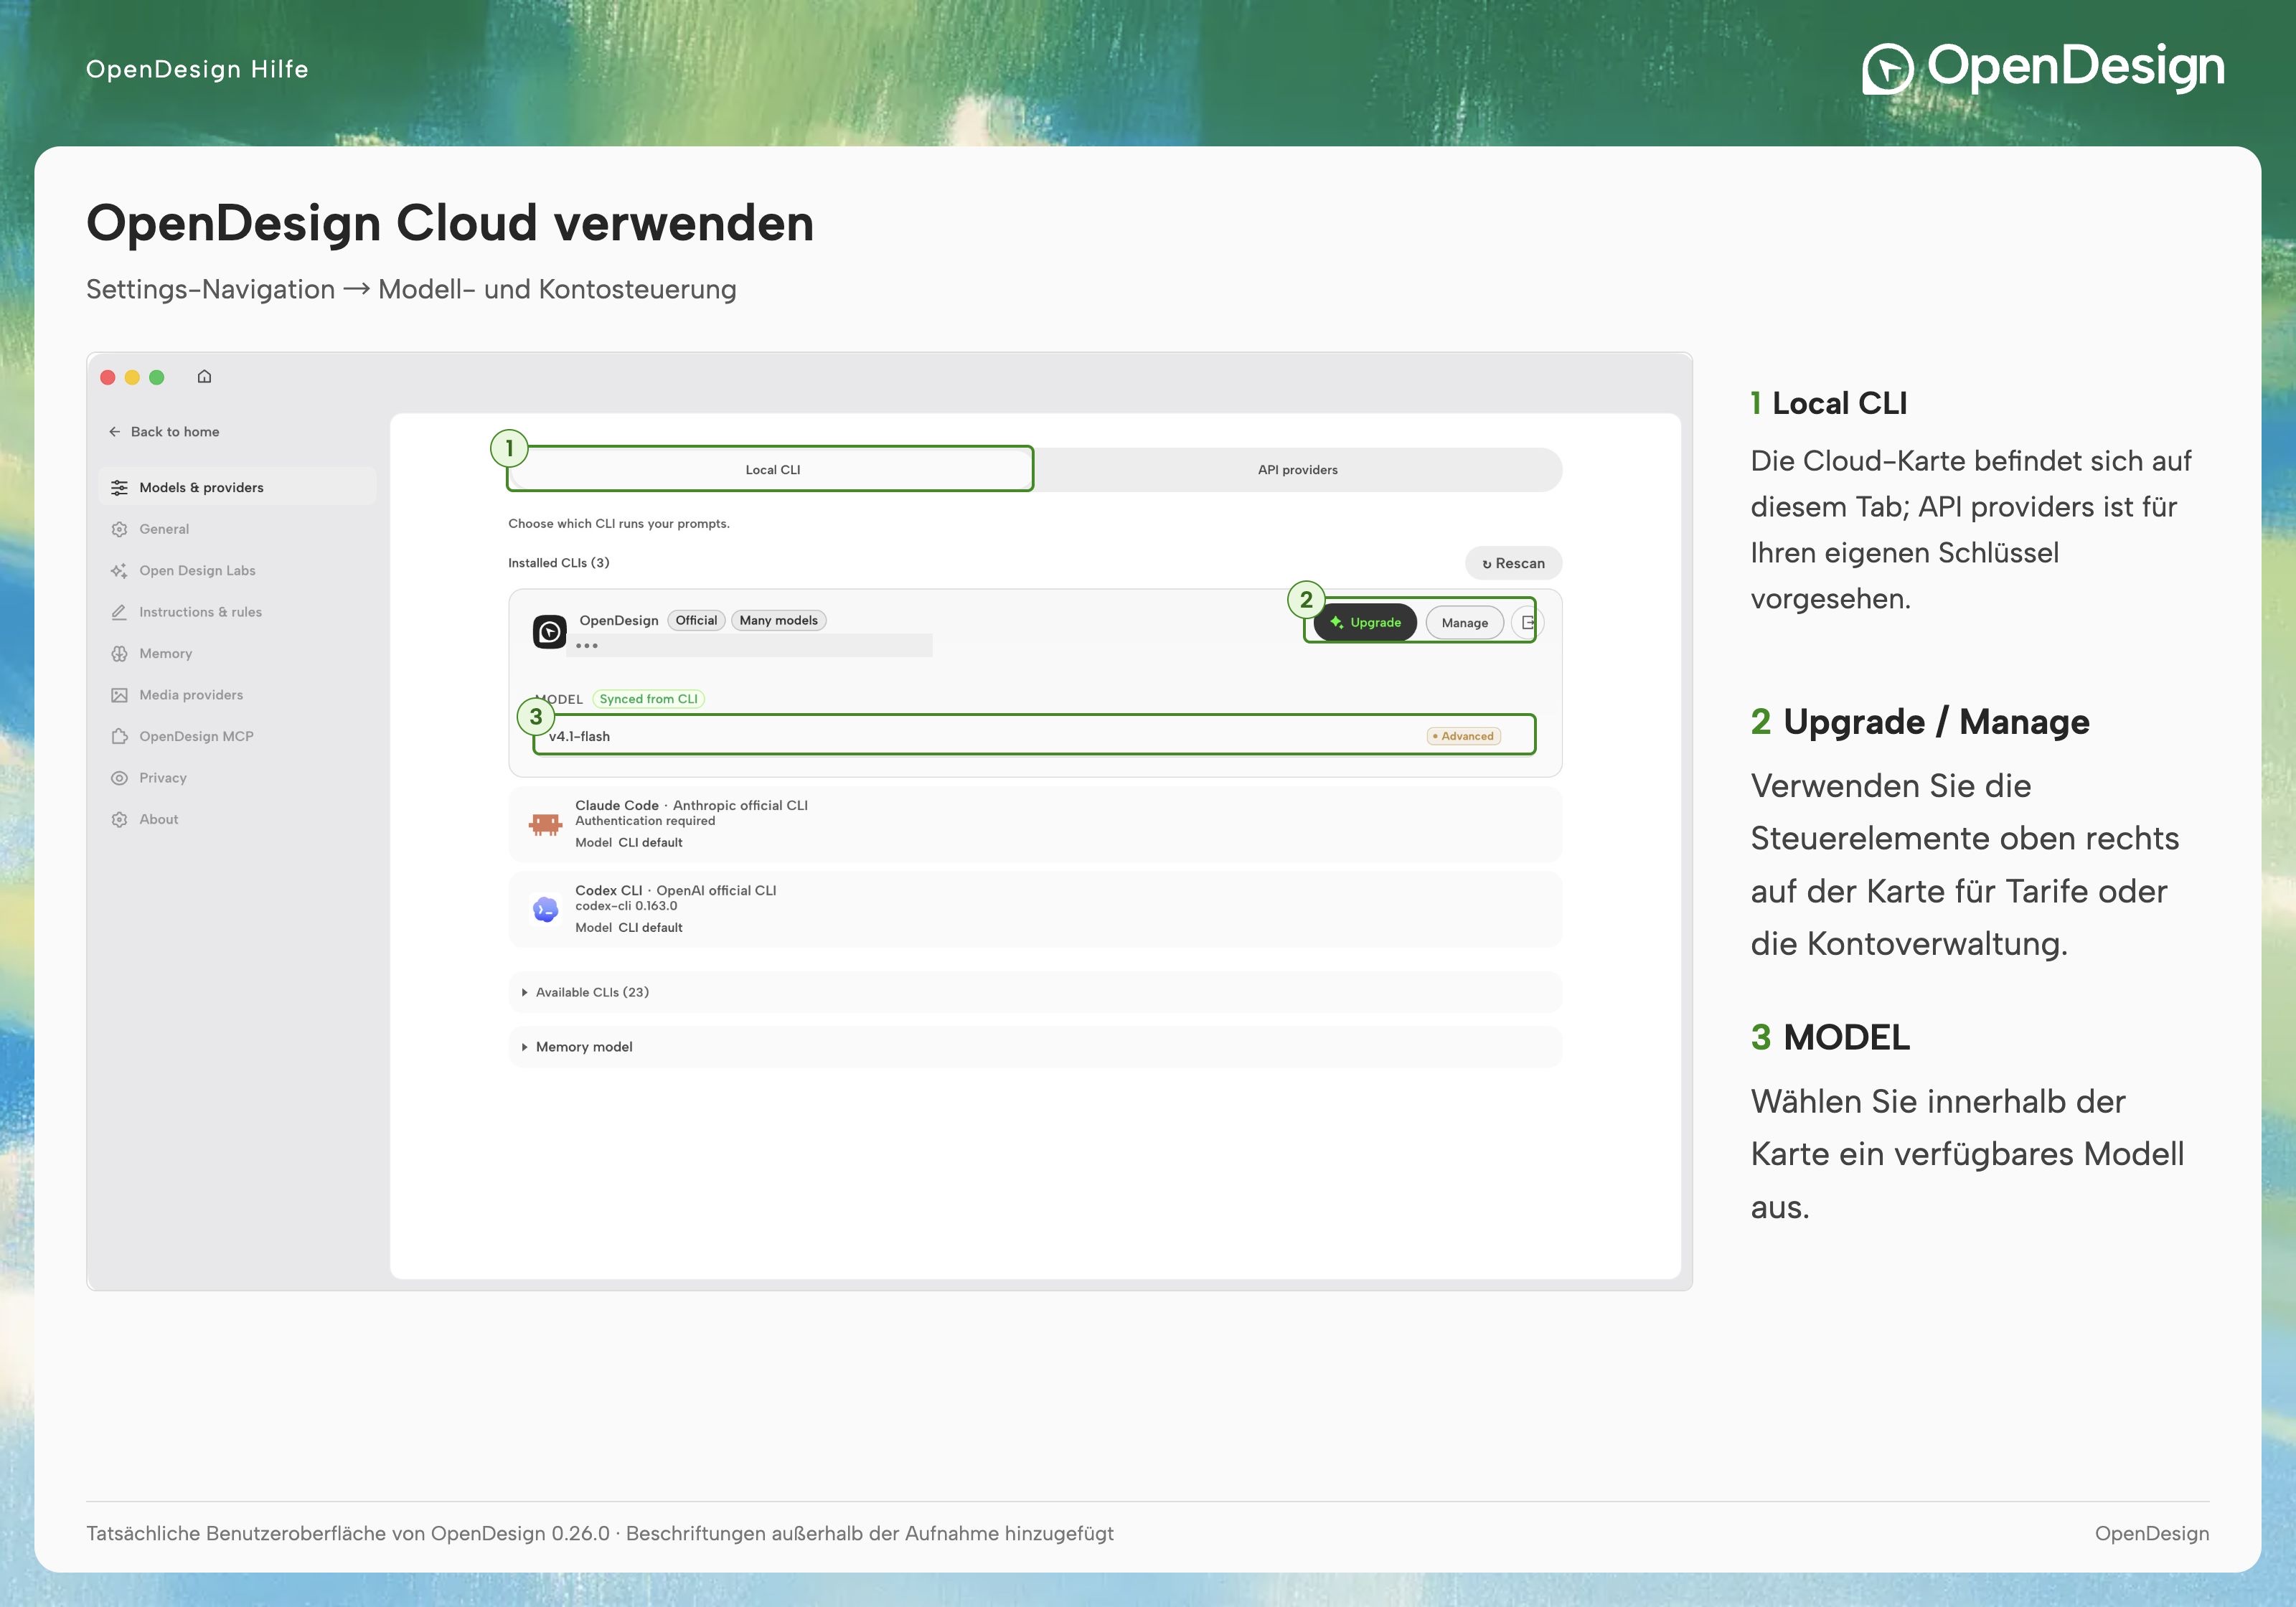Viewport: 2296px width, 1607px height.
Task: Click the Manage button
Action: (1464, 622)
